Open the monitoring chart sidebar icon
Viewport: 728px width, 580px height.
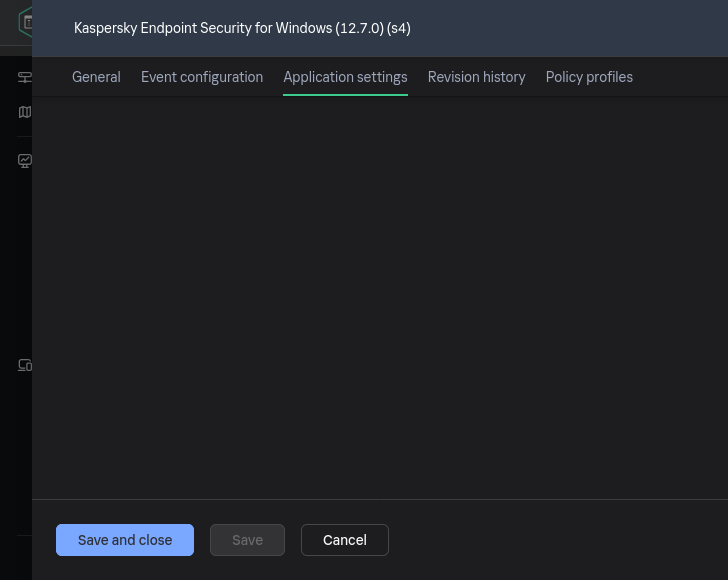[25, 160]
